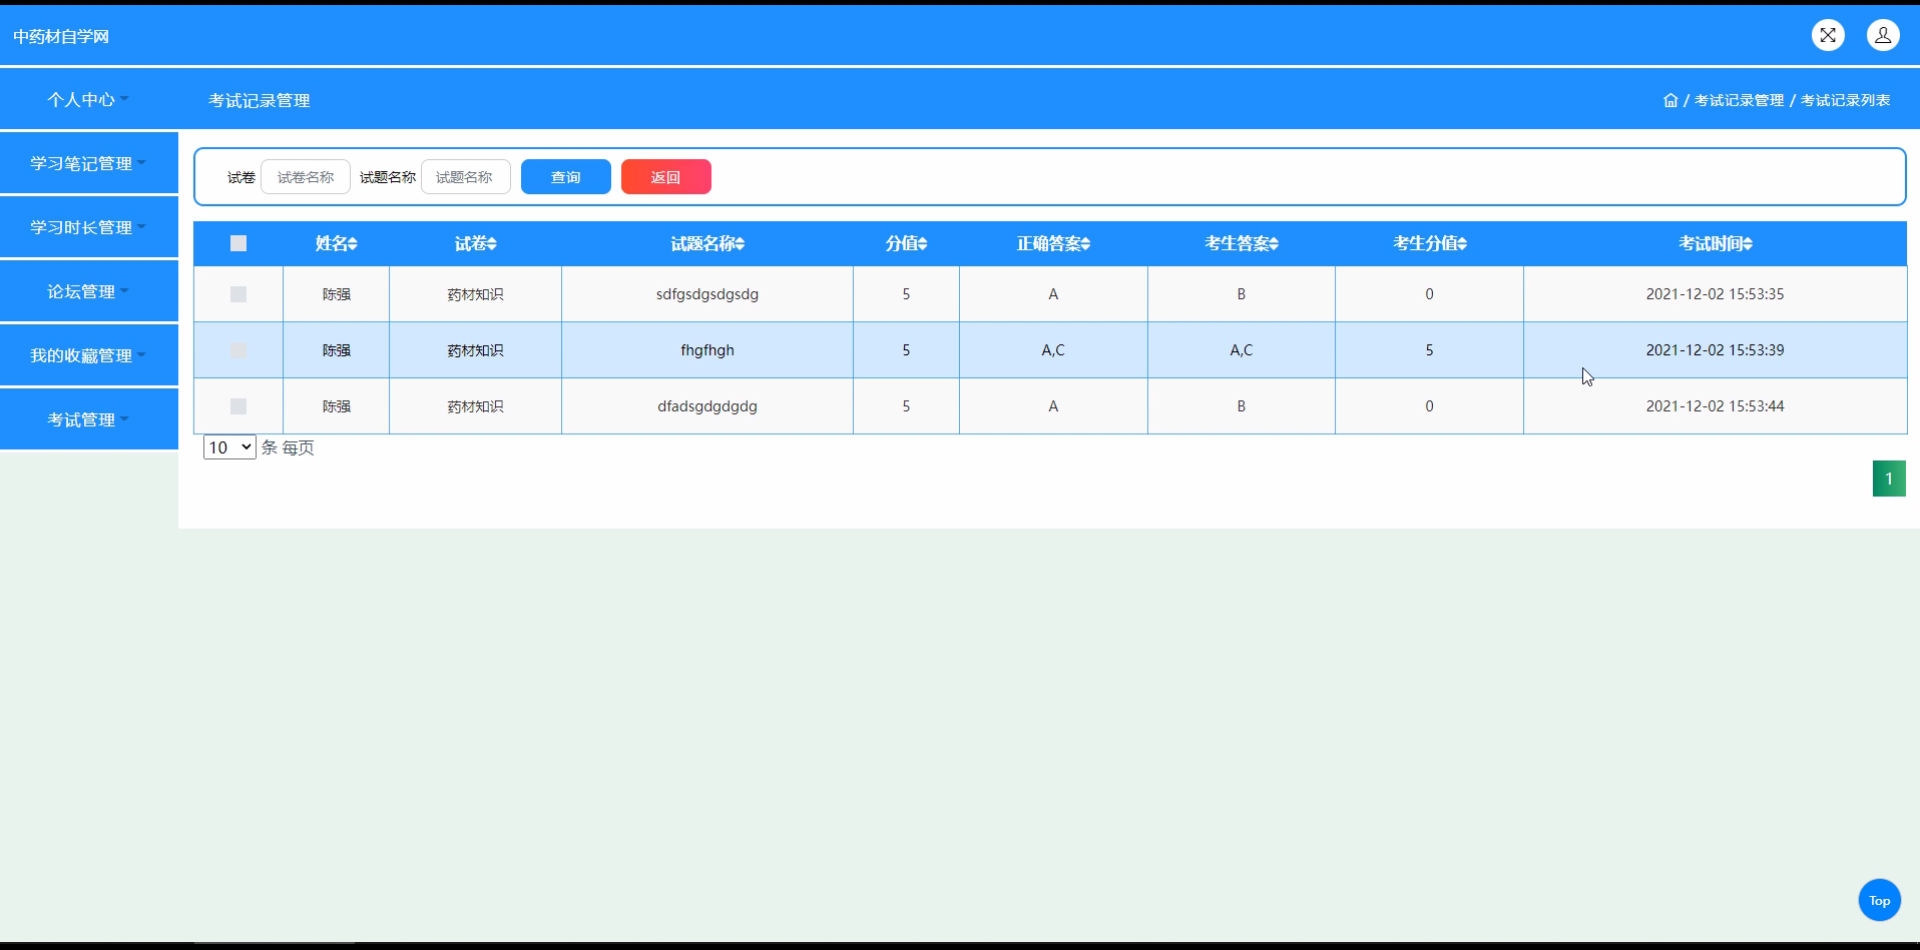Image resolution: width=1920 pixels, height=950 pixels.
Task: Check the row for dfadsgdgdgdg
Action: (x=238, y=406)
